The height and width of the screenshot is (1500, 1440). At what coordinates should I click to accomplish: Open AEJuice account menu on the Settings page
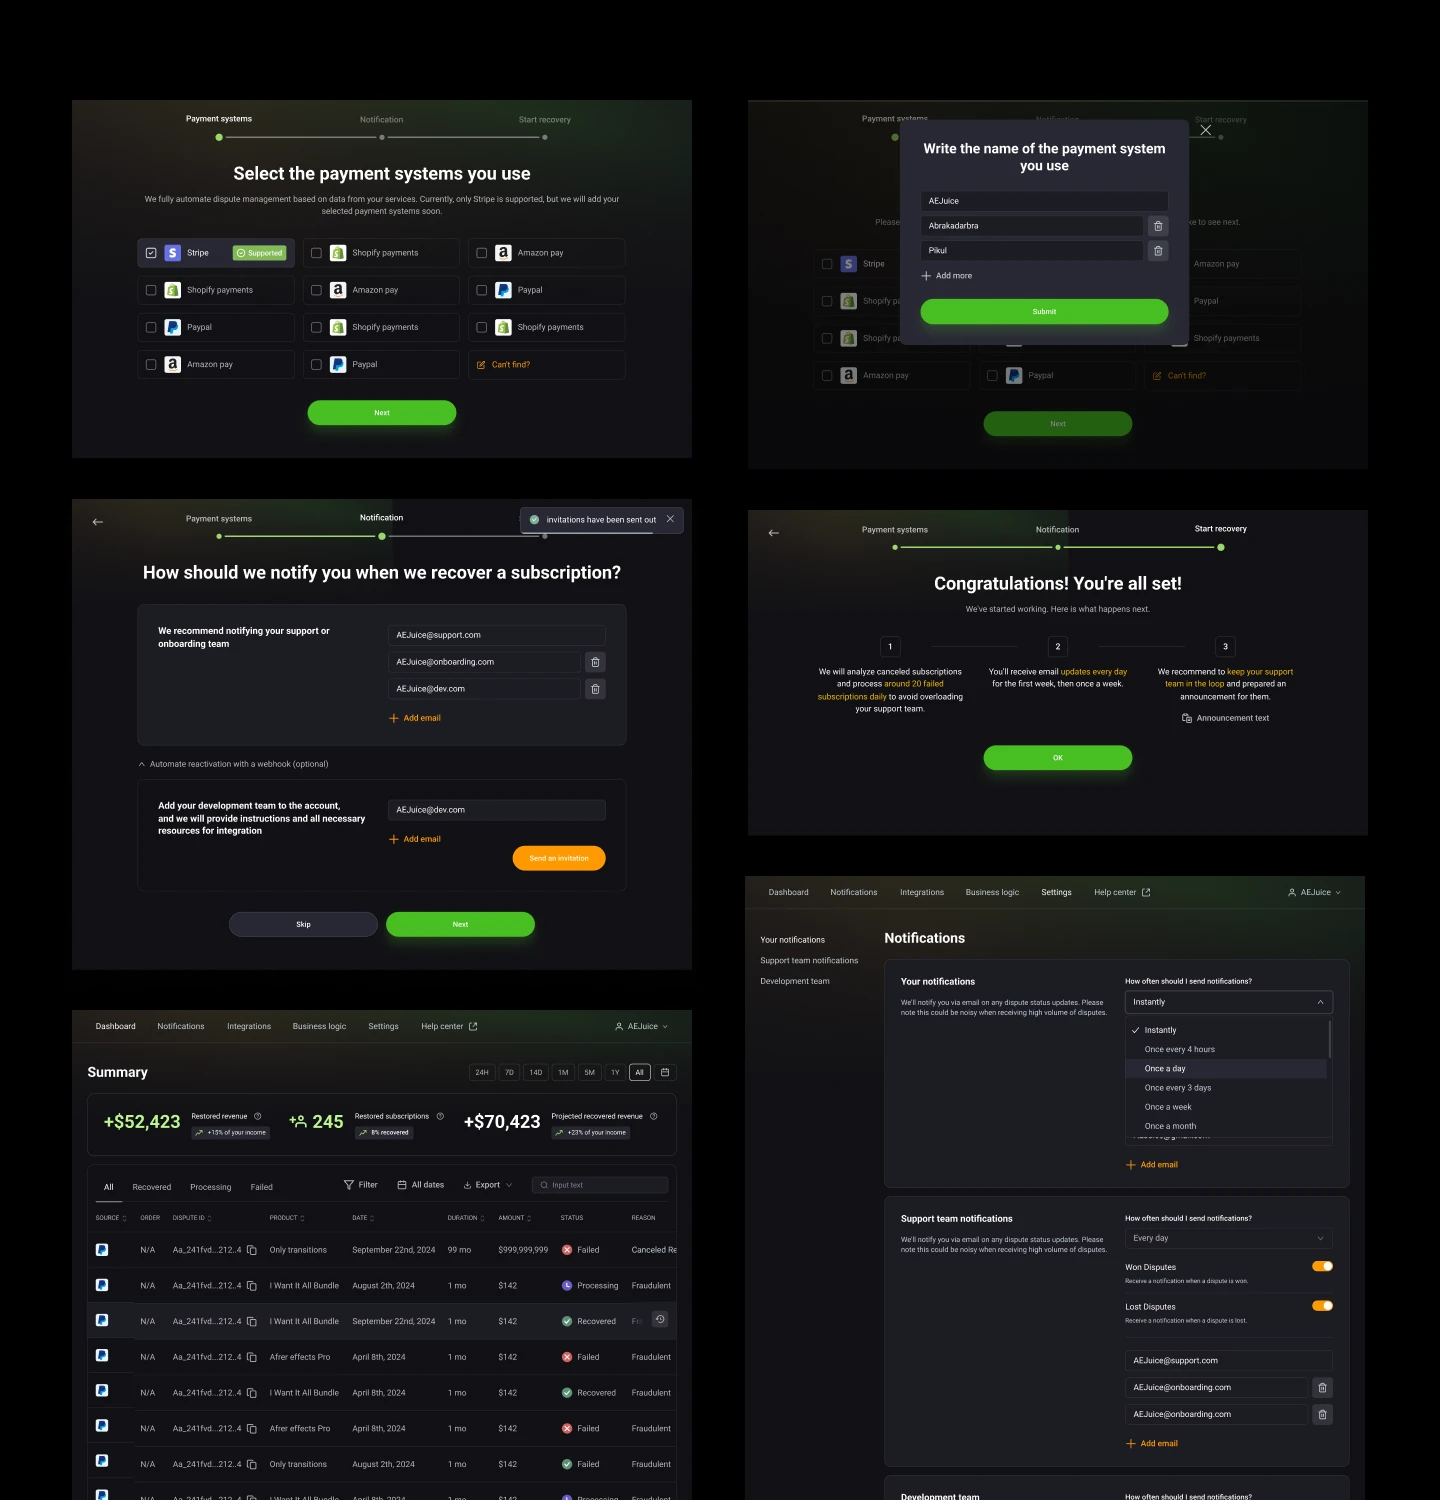(1314, 892)
